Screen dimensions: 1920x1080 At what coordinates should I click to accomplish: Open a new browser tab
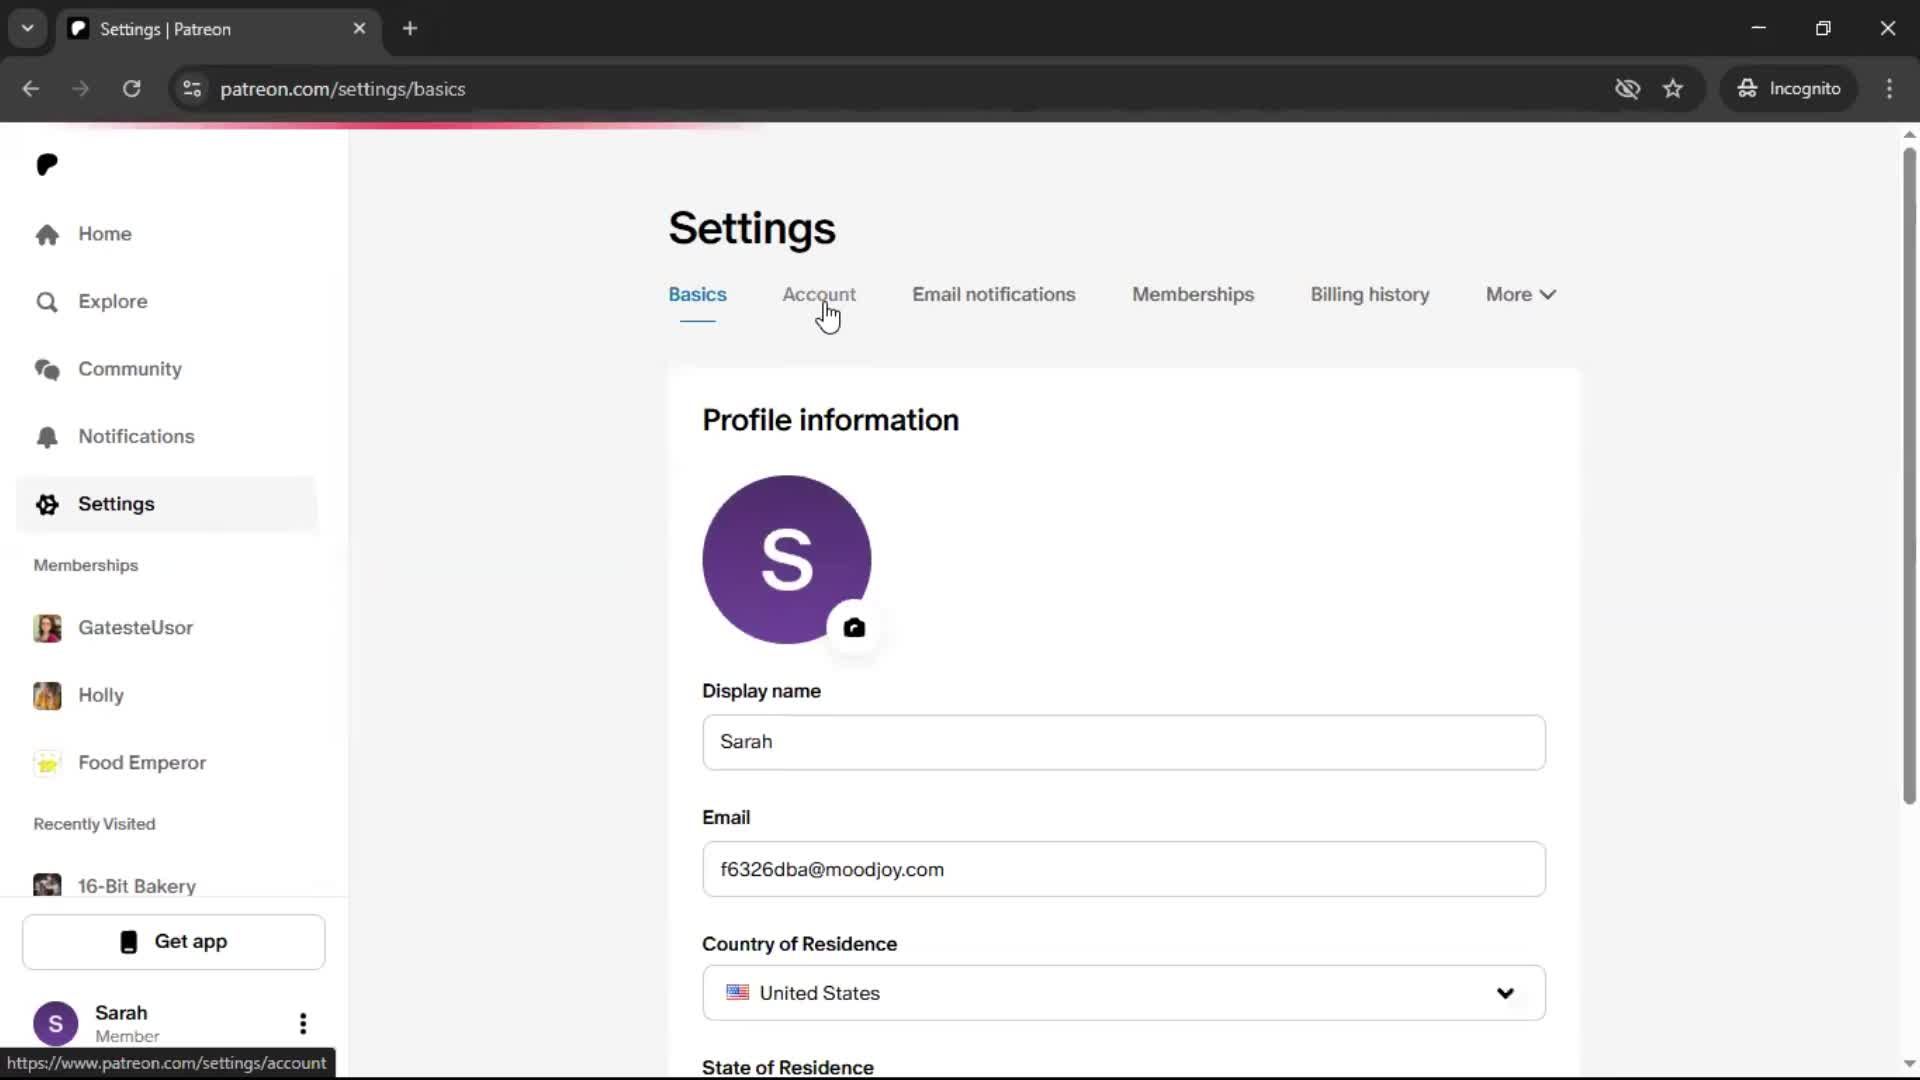[410, 29]
